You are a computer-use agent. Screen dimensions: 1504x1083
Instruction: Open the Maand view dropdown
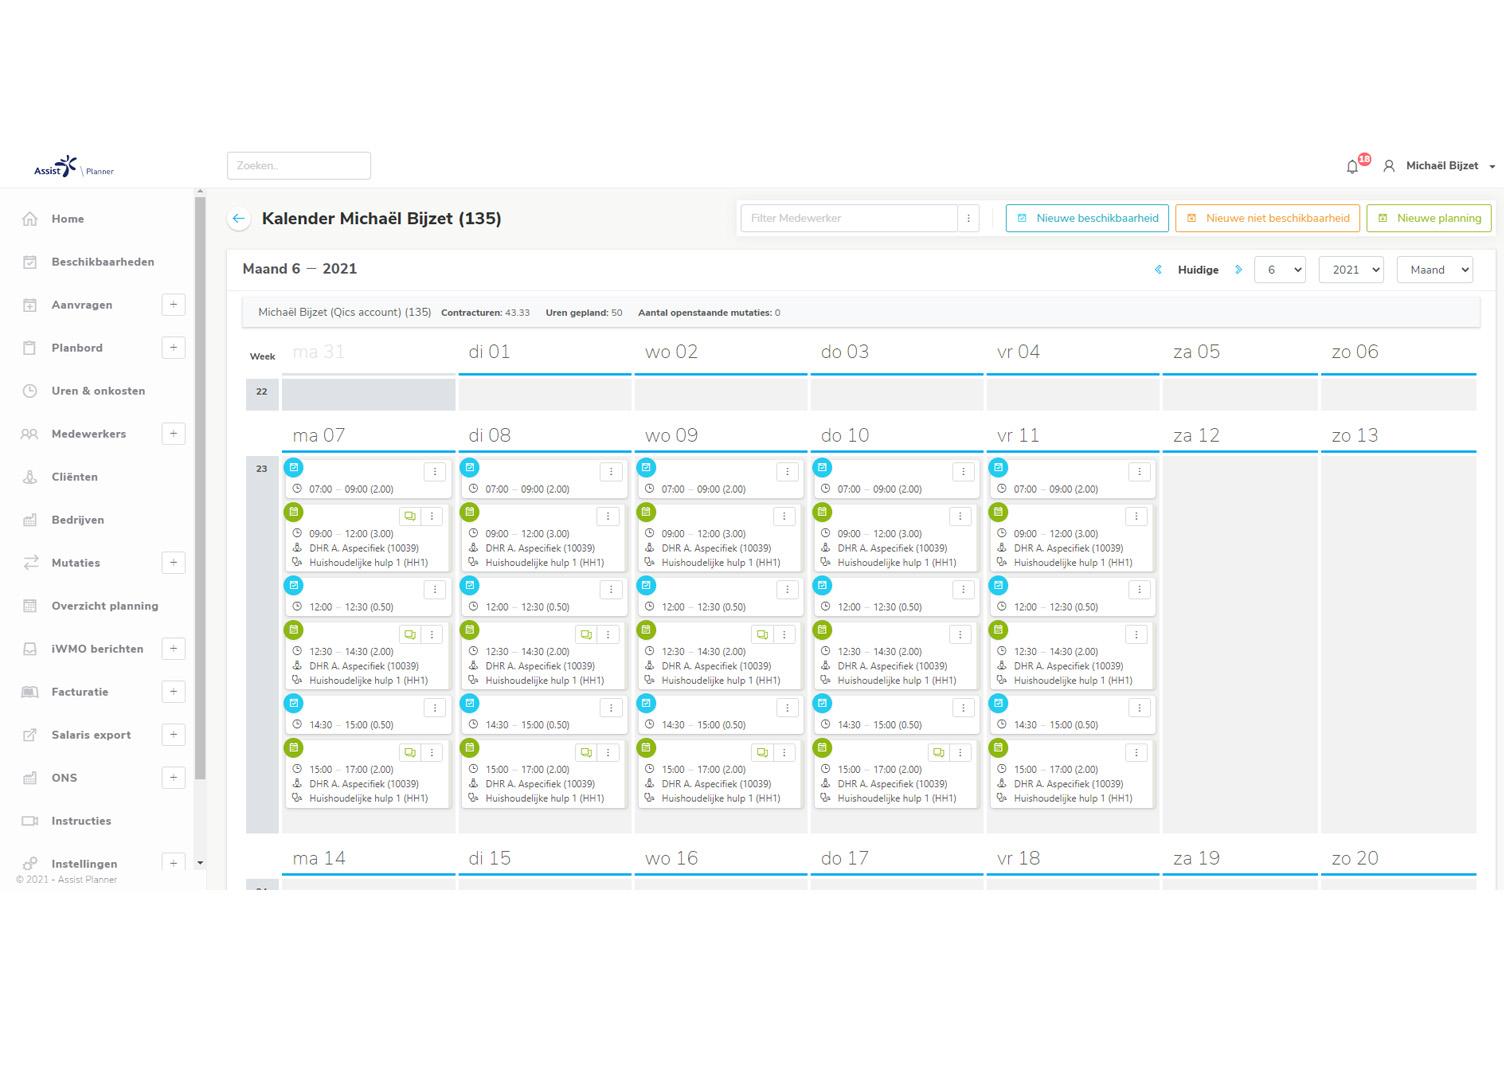click(x=1434, y=270)
